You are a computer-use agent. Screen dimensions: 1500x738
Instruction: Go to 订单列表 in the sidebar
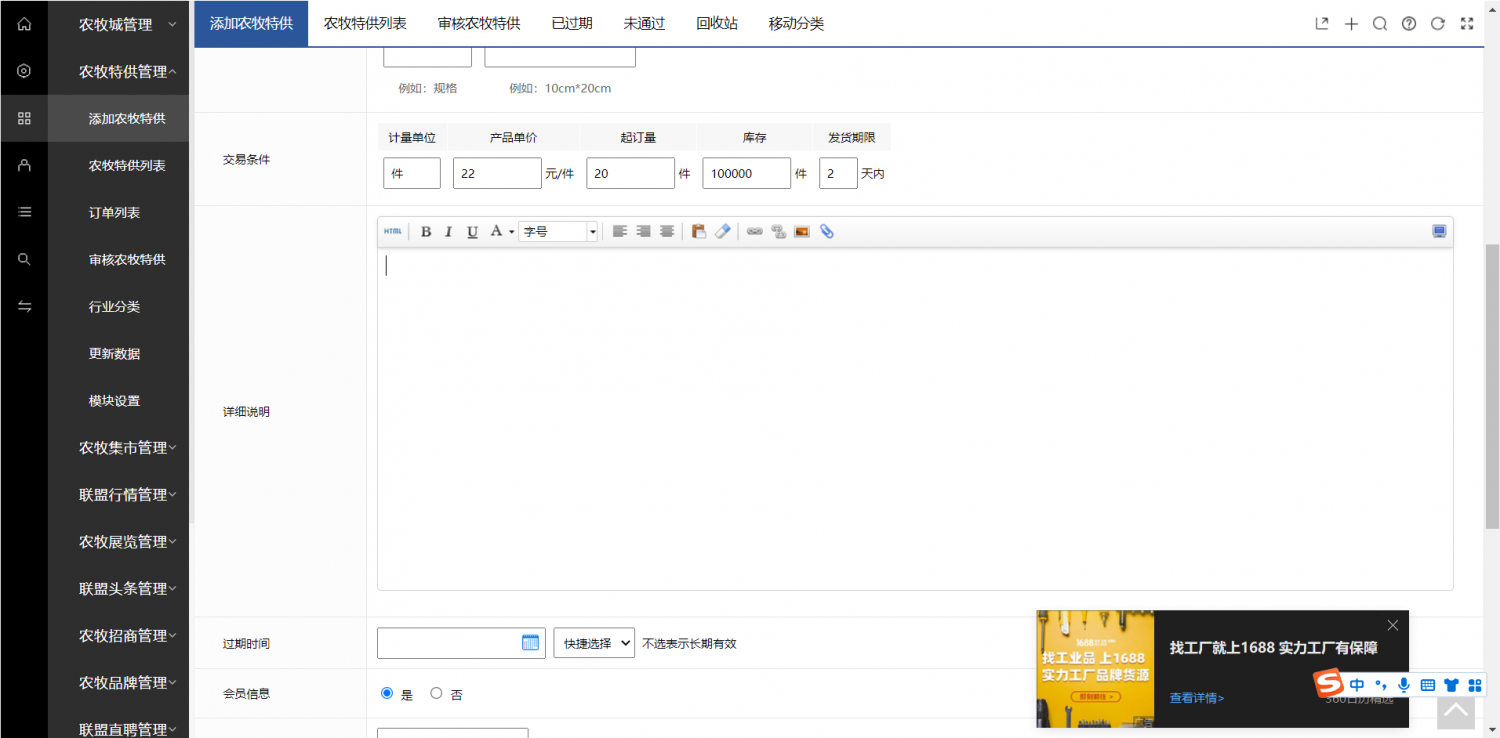115,213
